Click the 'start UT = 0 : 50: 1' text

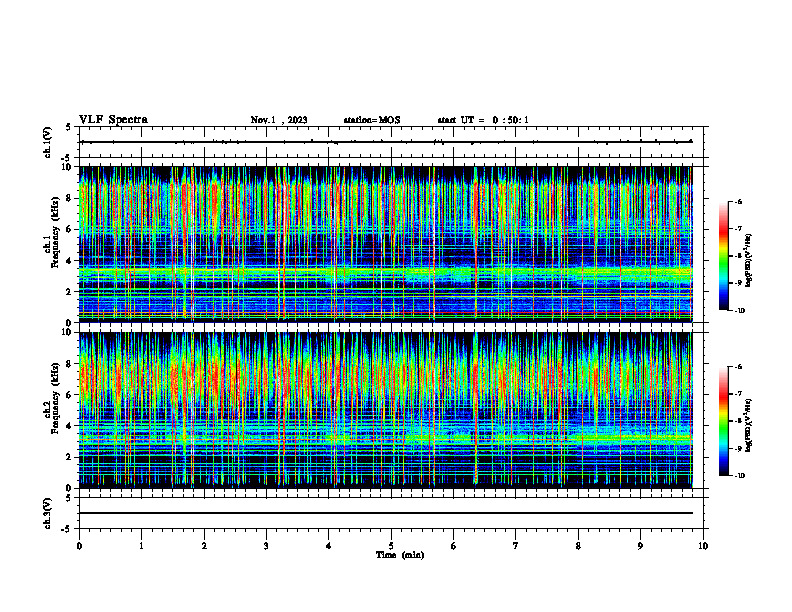pos(483,120)
